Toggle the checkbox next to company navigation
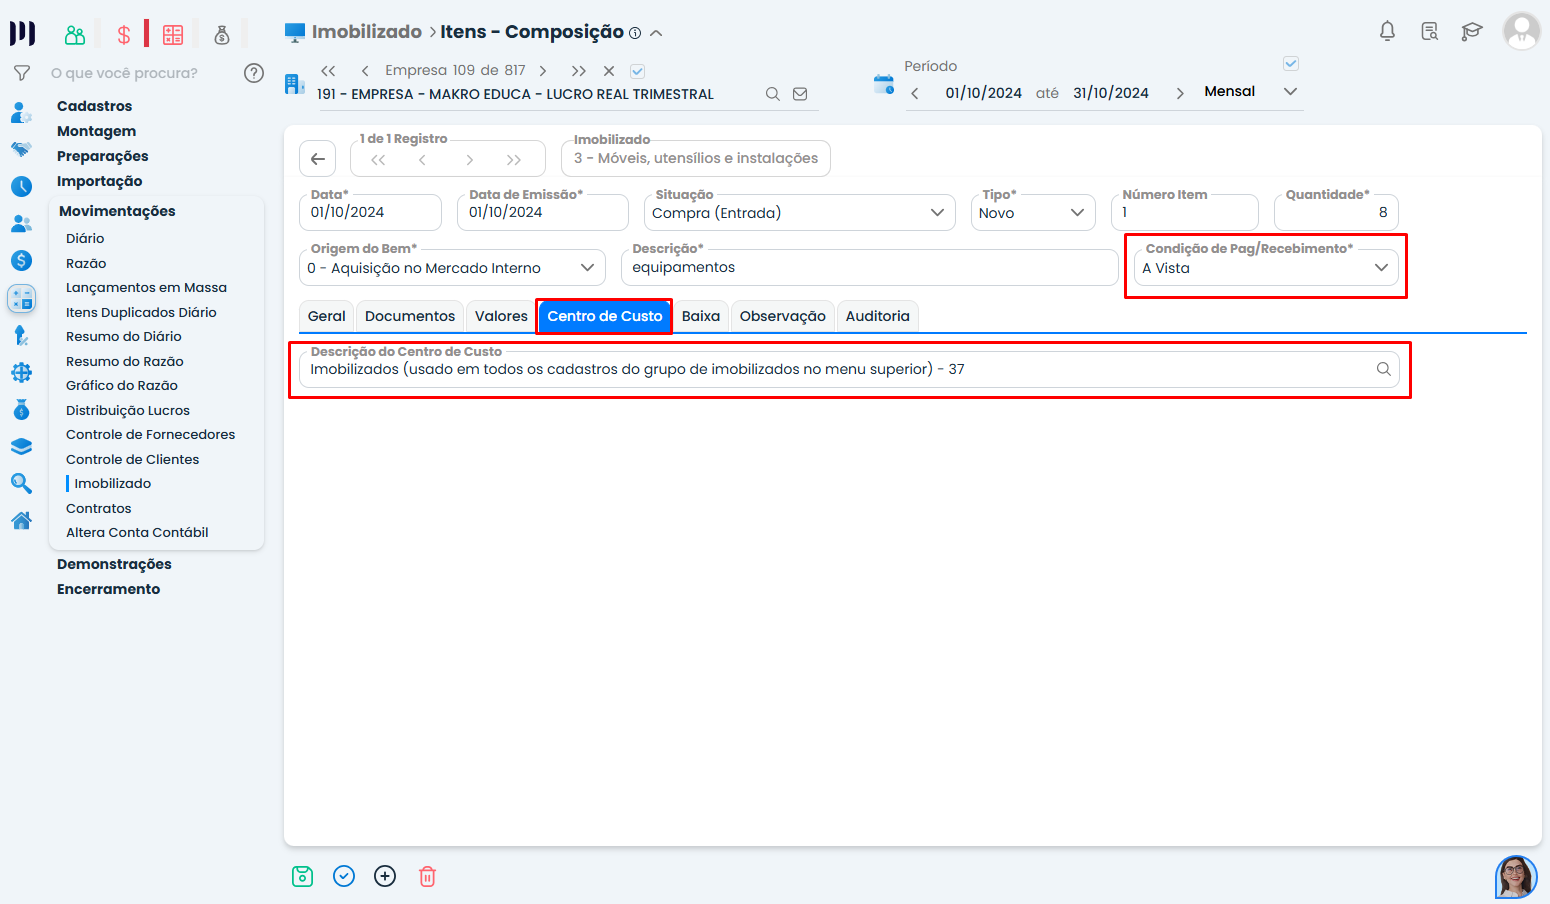1550x904 pixels. tap(638, 71)
